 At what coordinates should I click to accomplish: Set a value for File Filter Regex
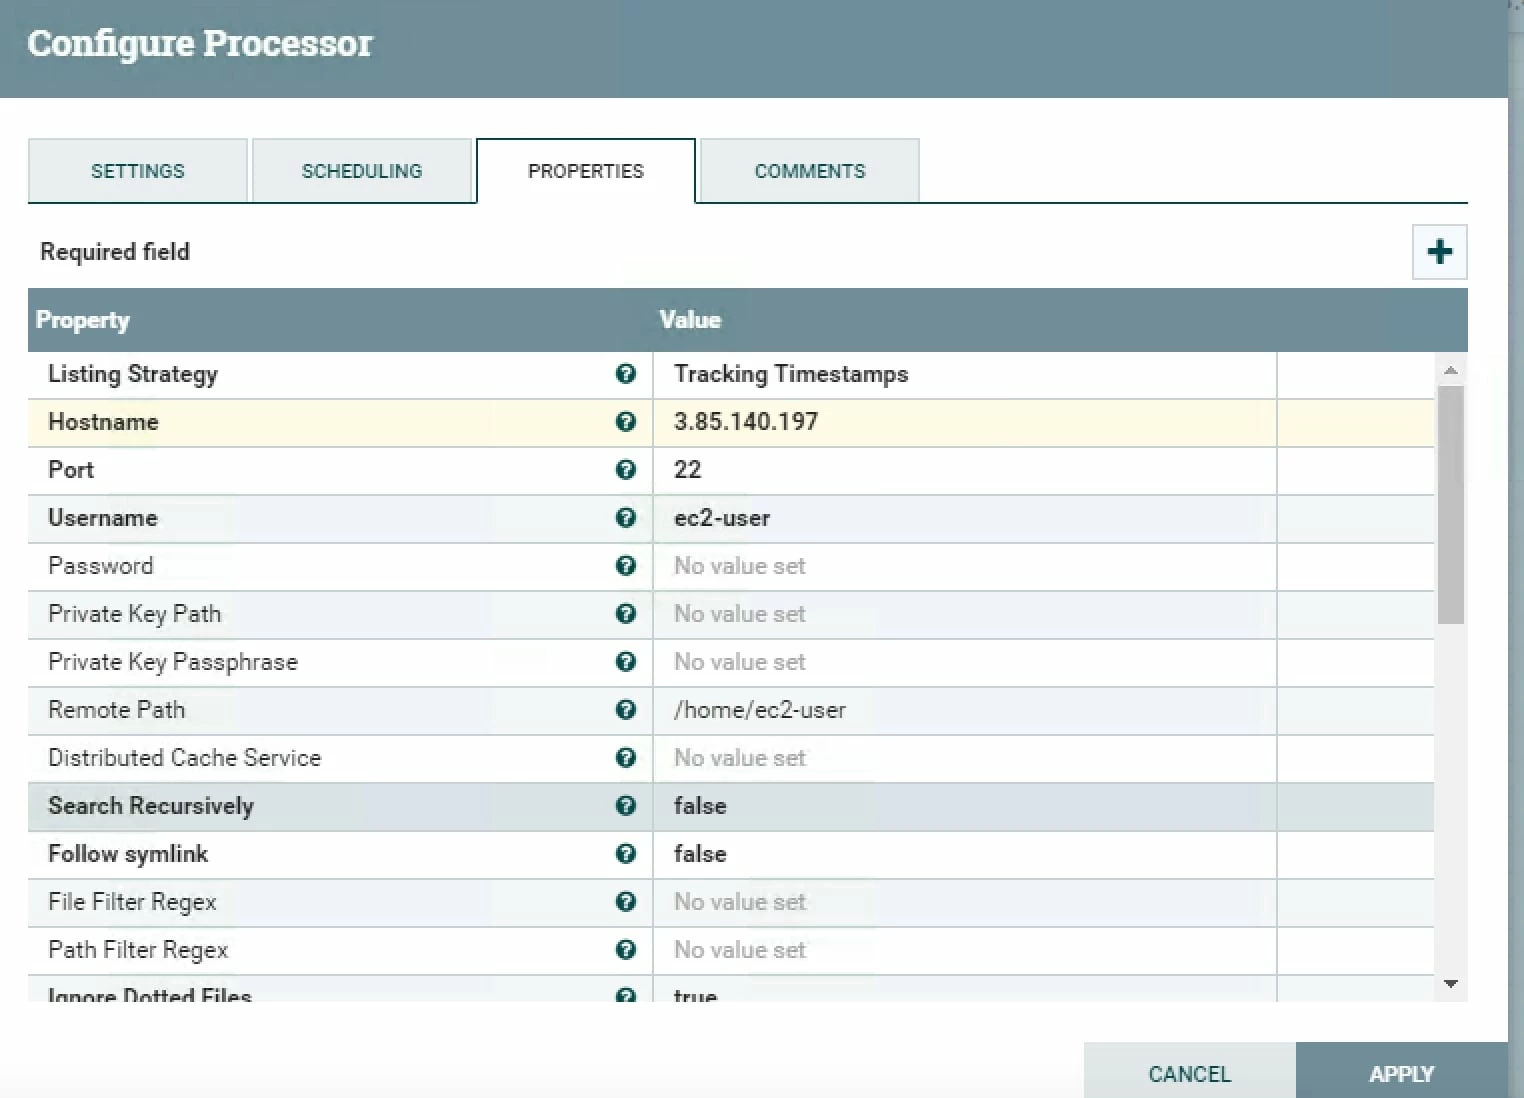(x=965, y=902)
